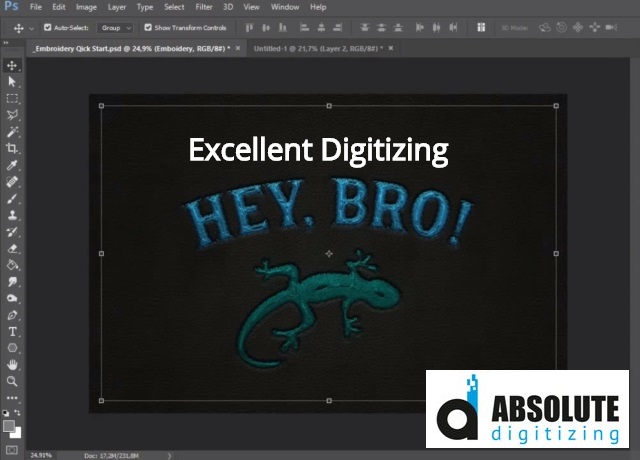
Task: Select the Rectangular Marquee tool
Action: [12, 99]
